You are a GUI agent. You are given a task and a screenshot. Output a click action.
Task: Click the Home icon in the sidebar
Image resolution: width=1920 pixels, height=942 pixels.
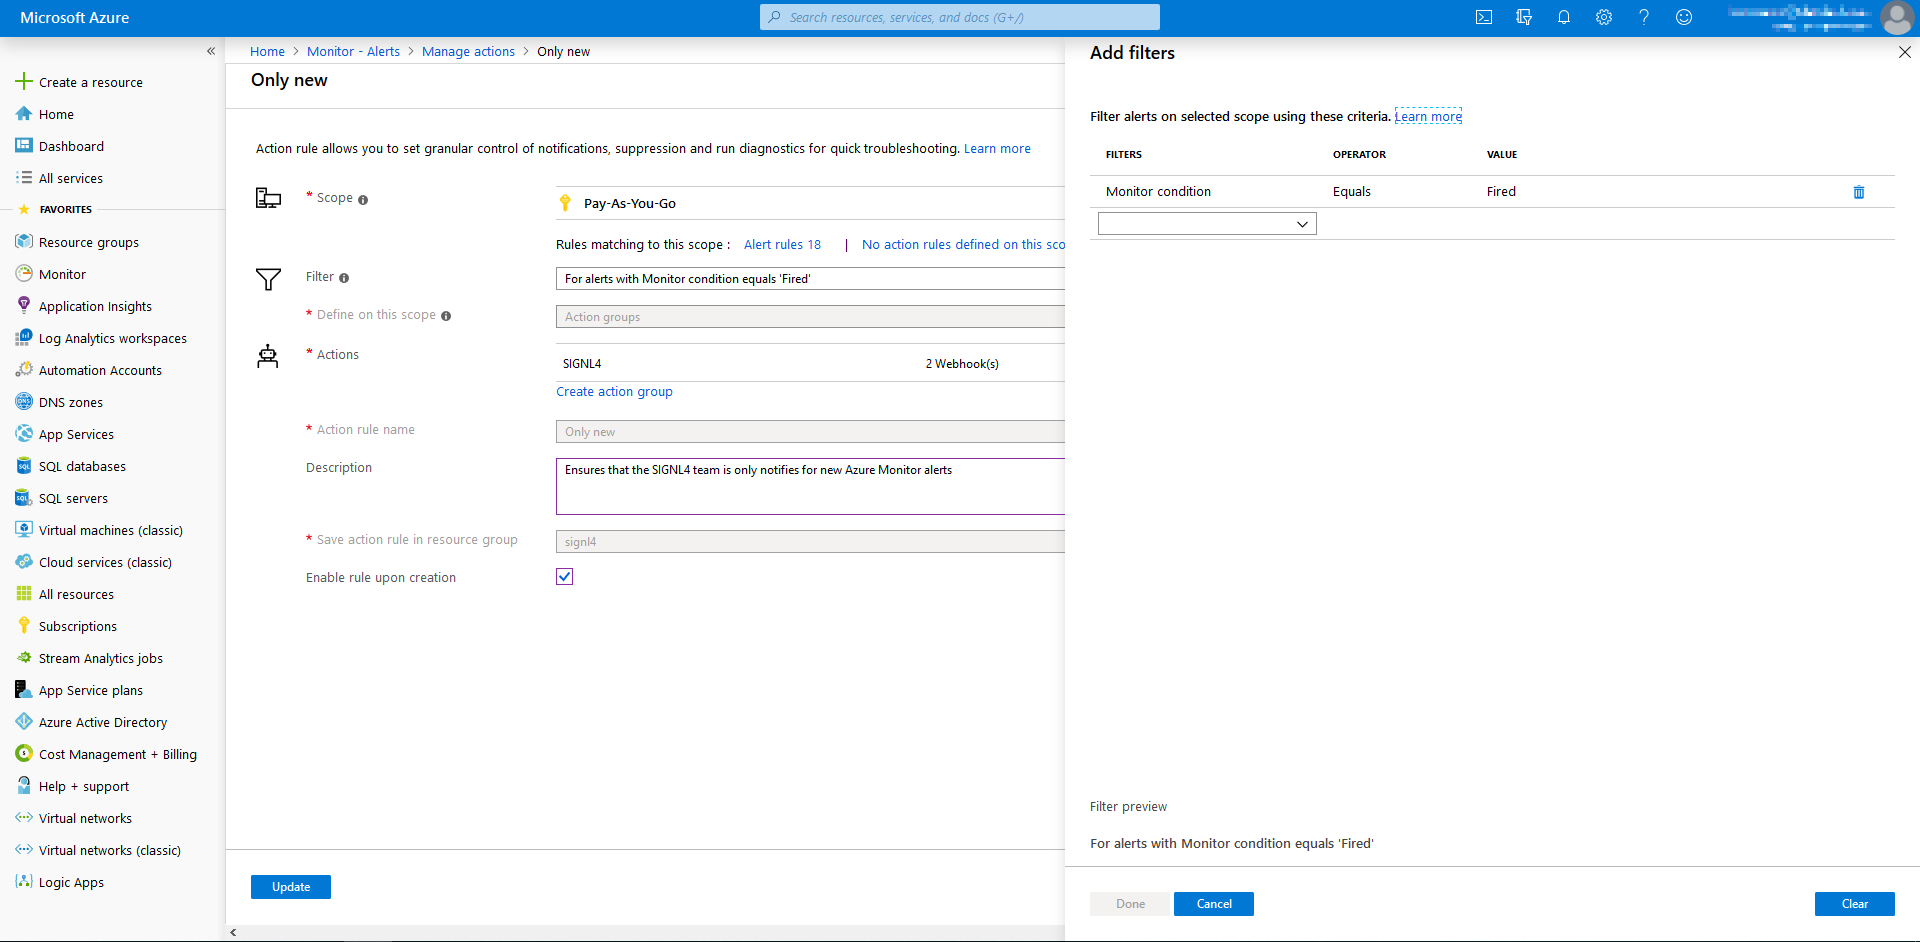[x=24, y=114]
